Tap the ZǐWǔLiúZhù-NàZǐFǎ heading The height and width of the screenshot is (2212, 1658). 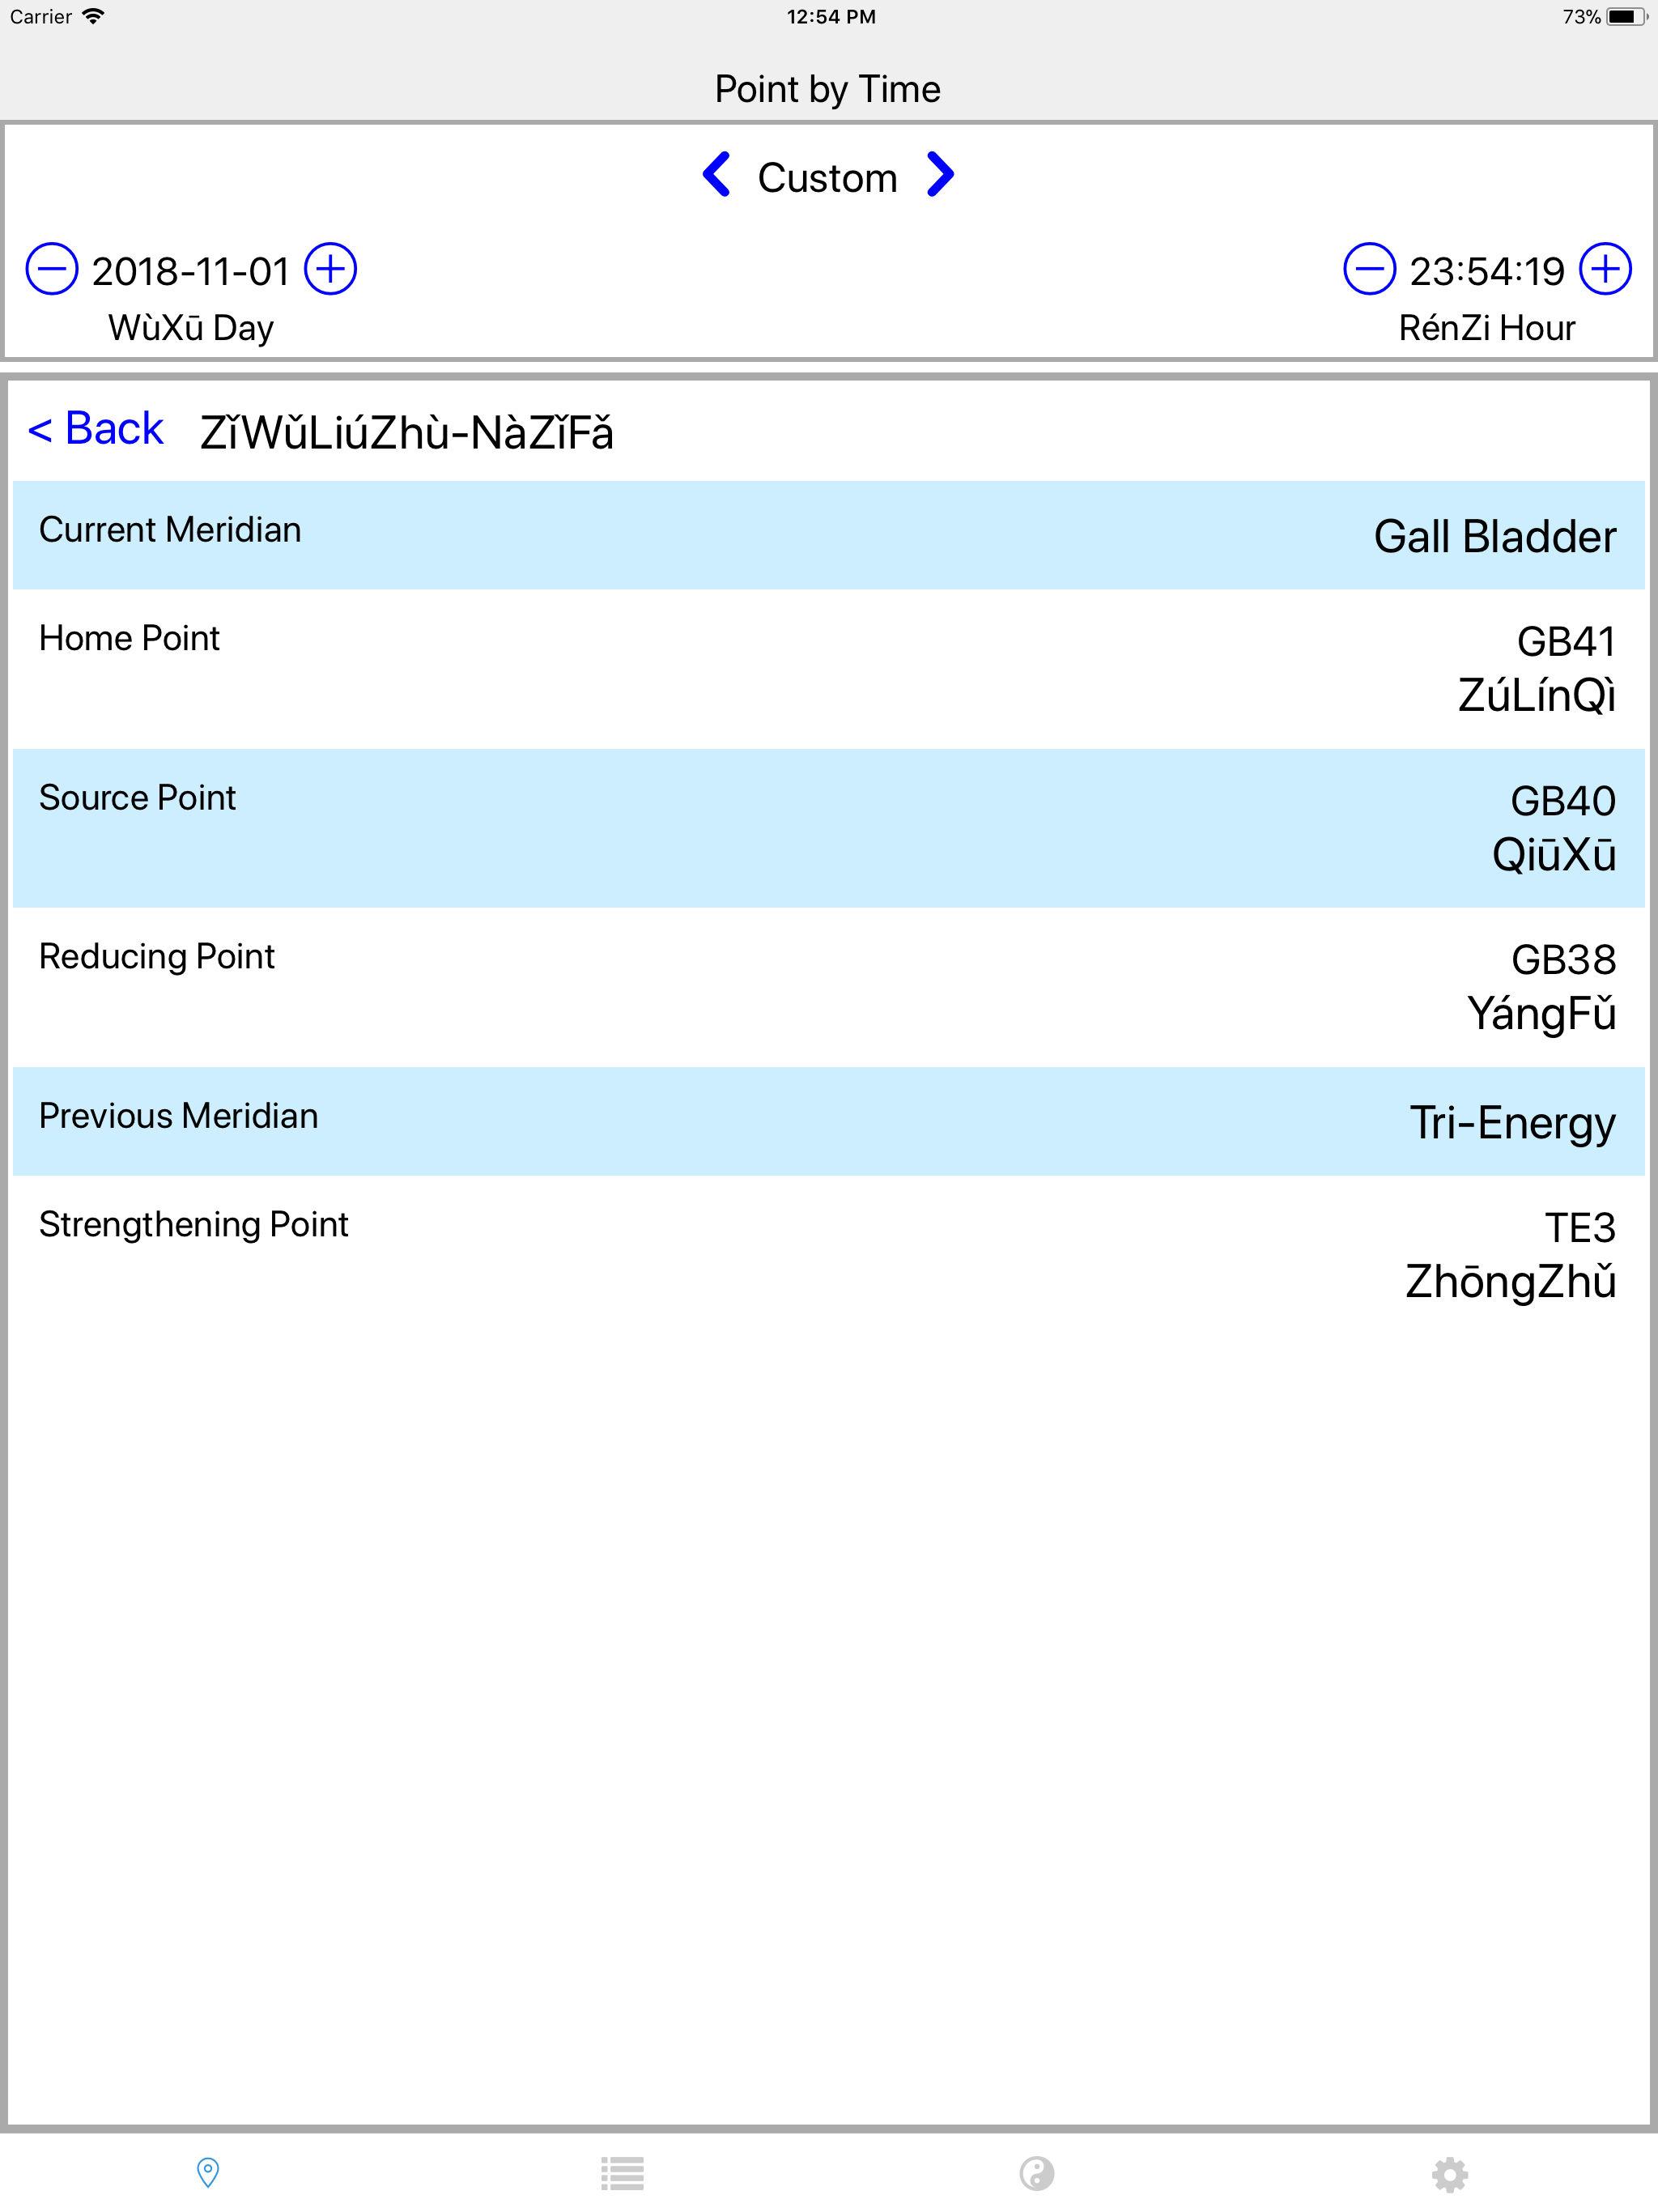click(x=406, y=432)
